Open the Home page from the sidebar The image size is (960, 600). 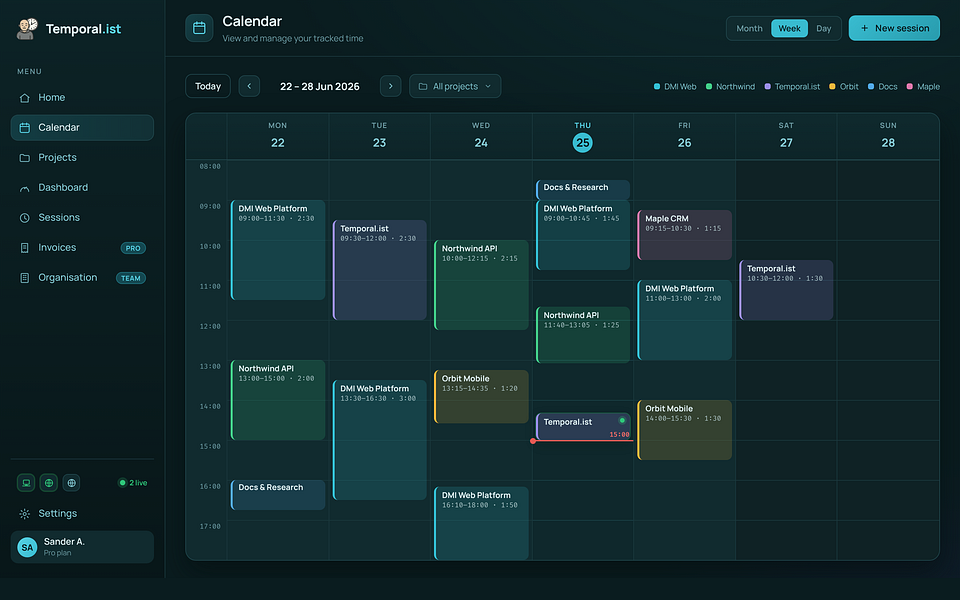[82, 97]
